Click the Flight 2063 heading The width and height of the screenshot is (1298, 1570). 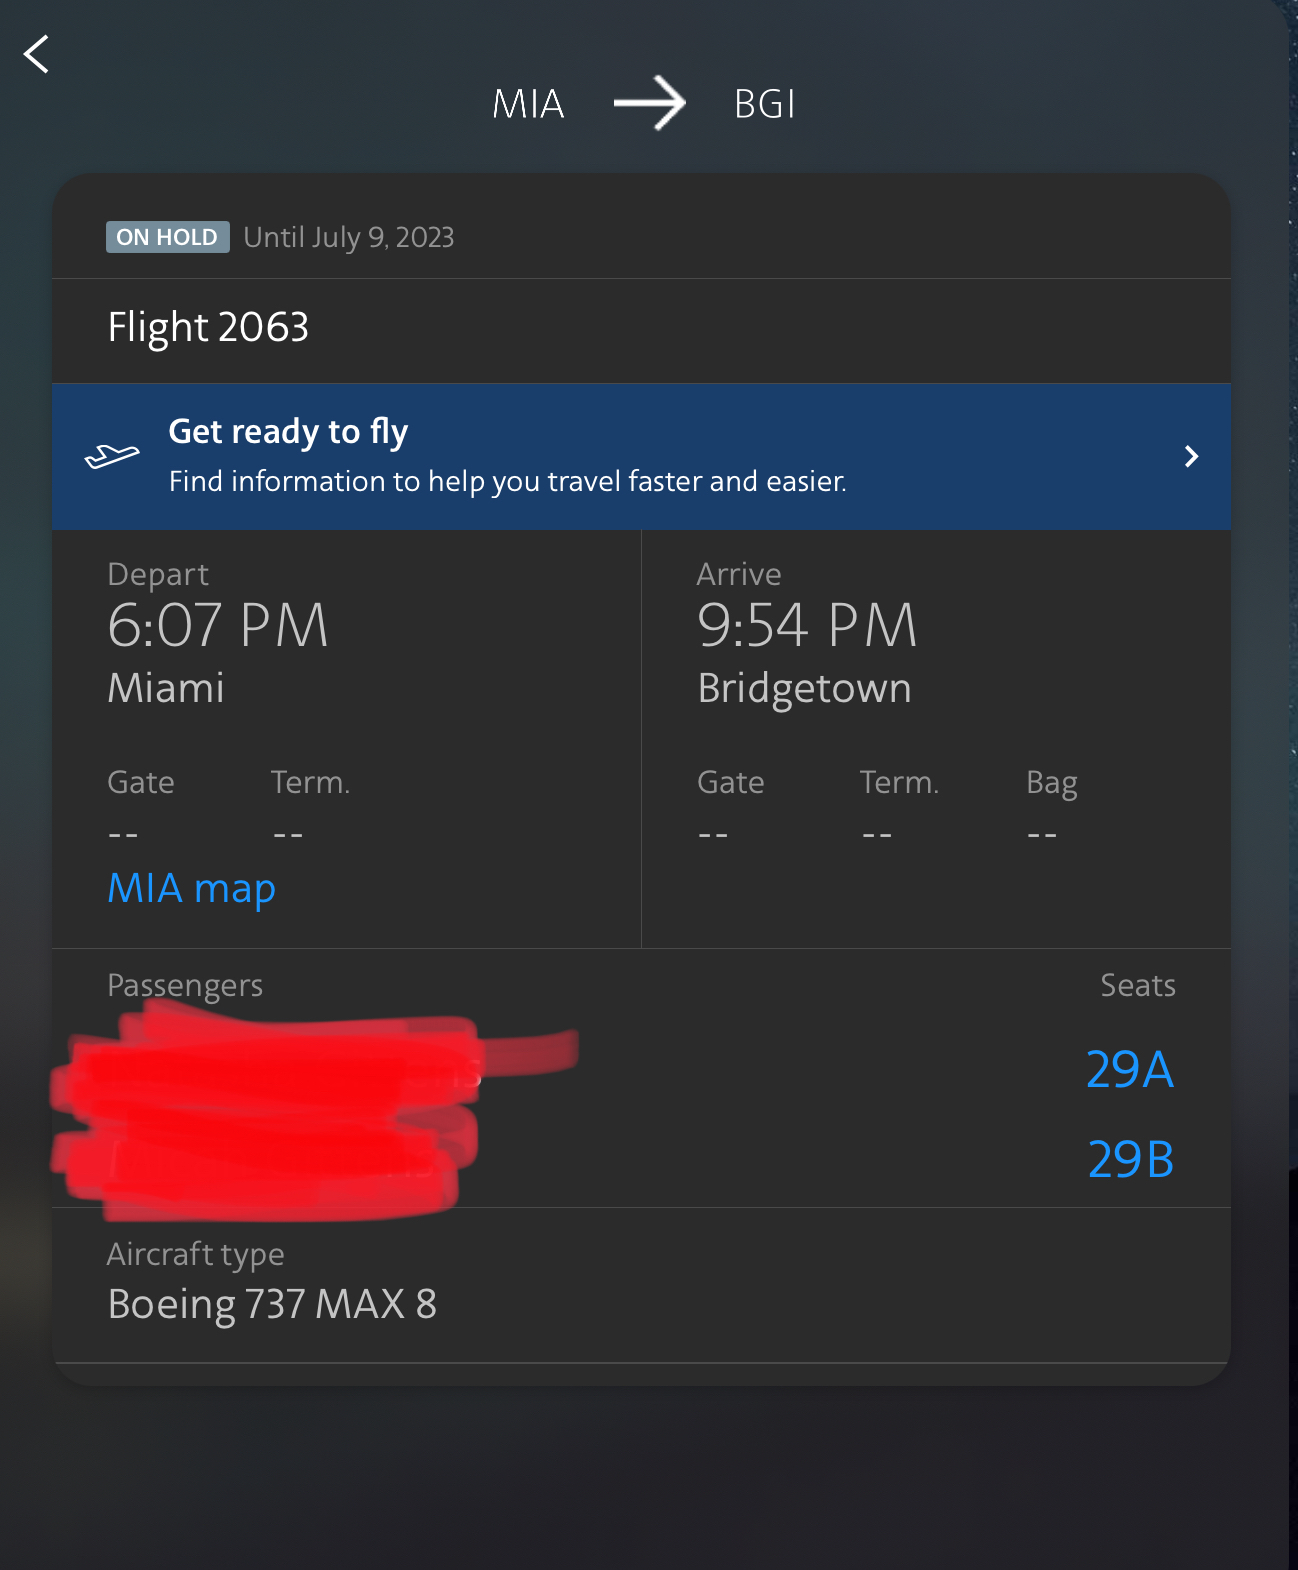(x=208, y=327)
